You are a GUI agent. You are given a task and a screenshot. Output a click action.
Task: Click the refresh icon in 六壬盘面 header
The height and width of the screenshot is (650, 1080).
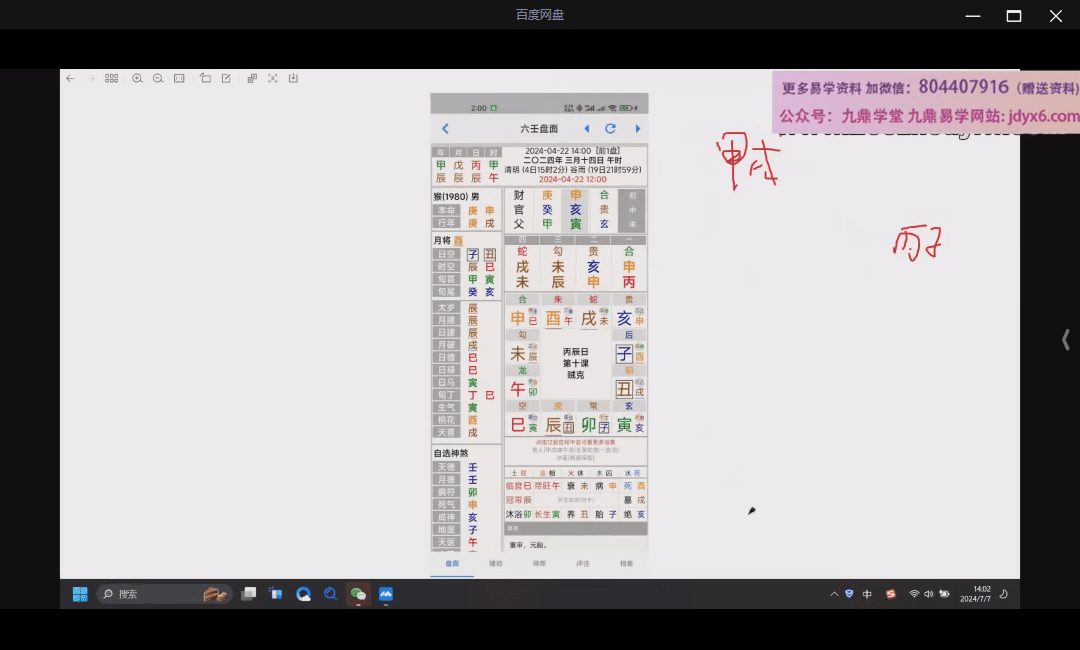[610, 129]
